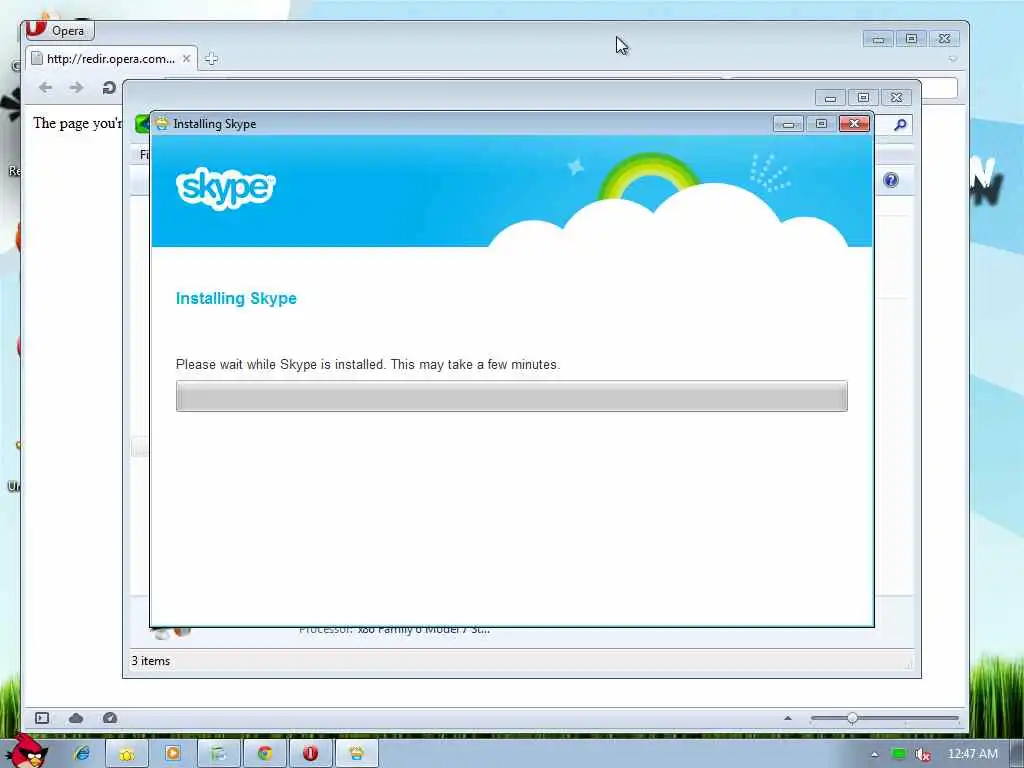
Task: Enable Opera Turbo icon
Action: click(x=110, y=718)
